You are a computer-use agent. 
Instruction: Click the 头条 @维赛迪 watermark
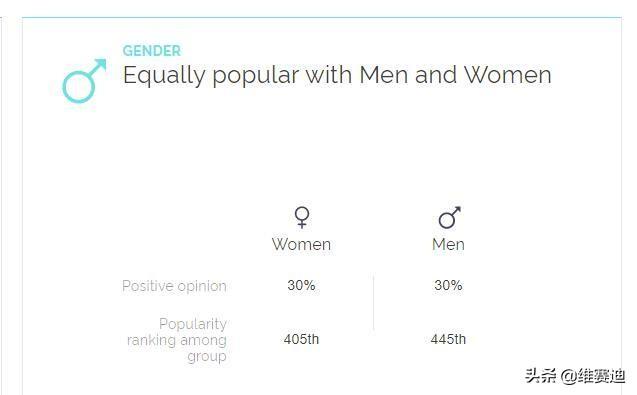point(575,376)
